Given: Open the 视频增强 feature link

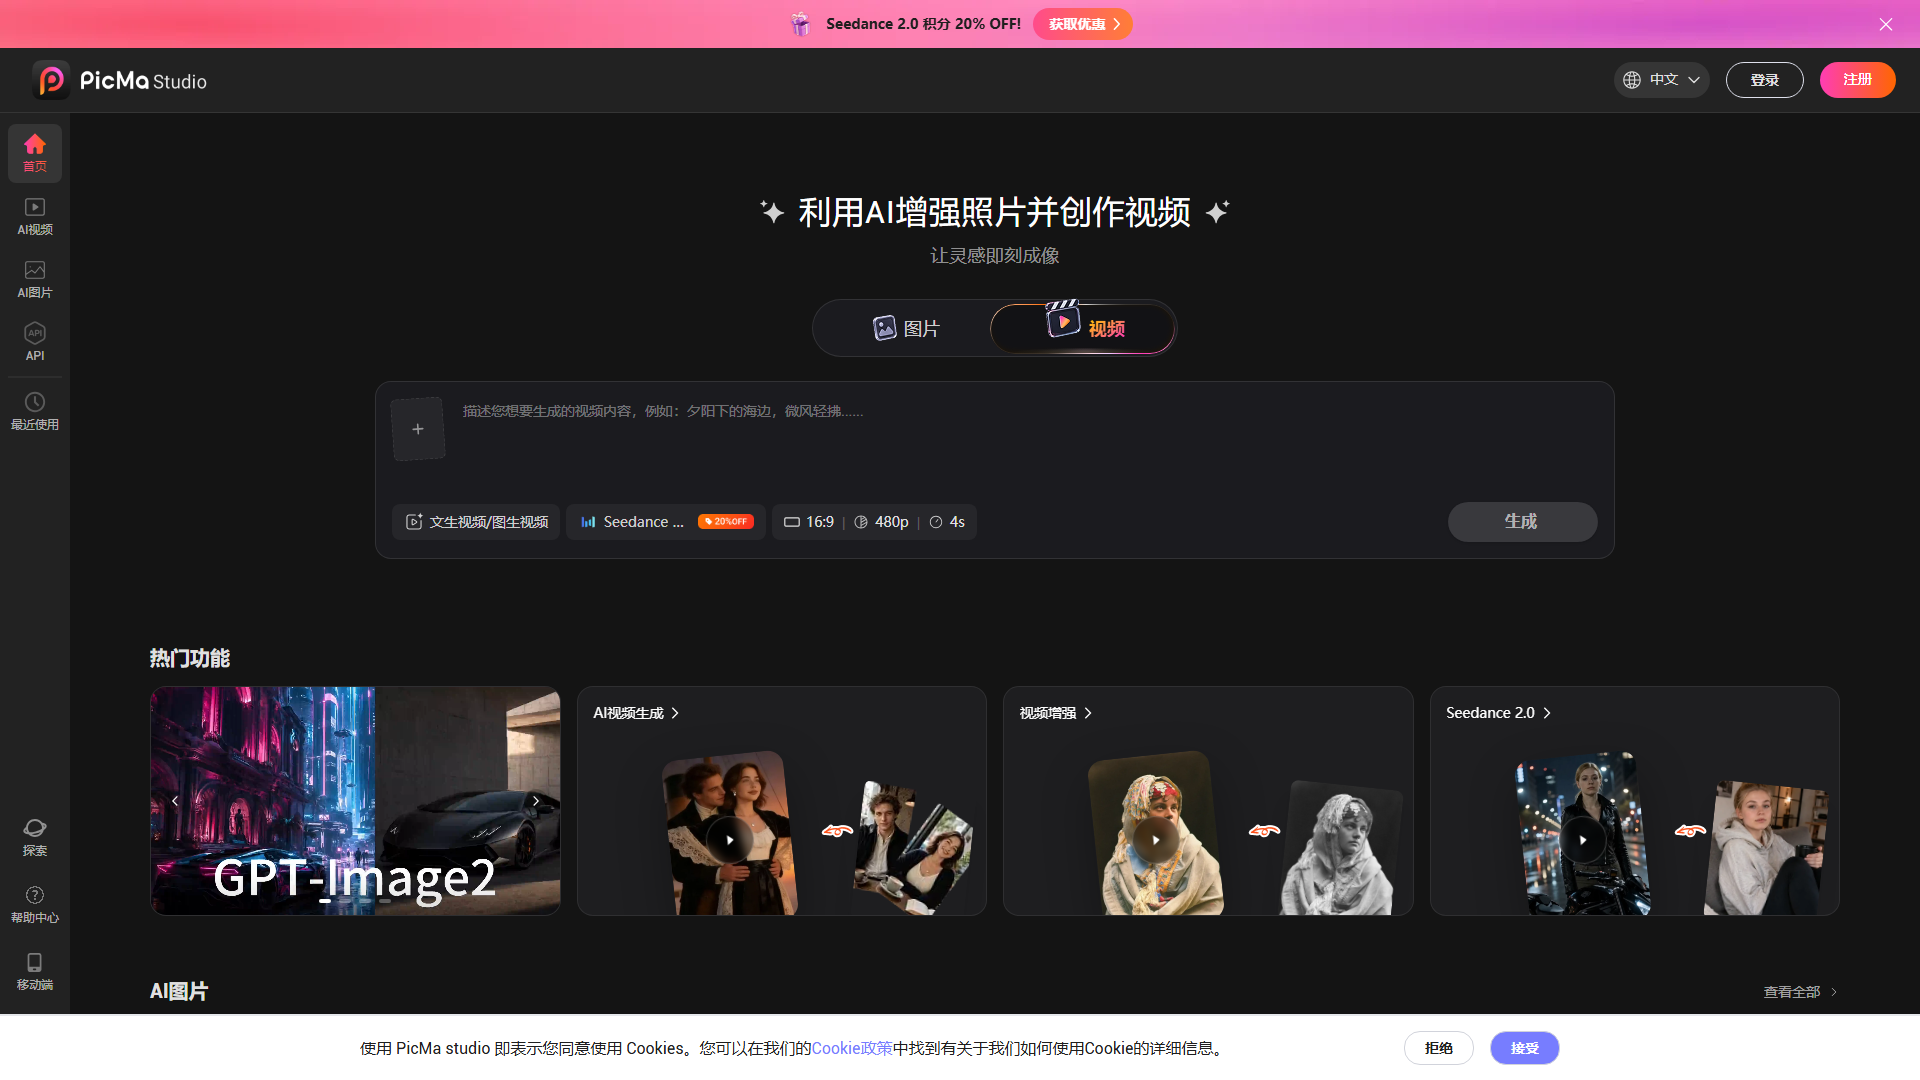Looking at the screenshot, I should pos(1056,713).
